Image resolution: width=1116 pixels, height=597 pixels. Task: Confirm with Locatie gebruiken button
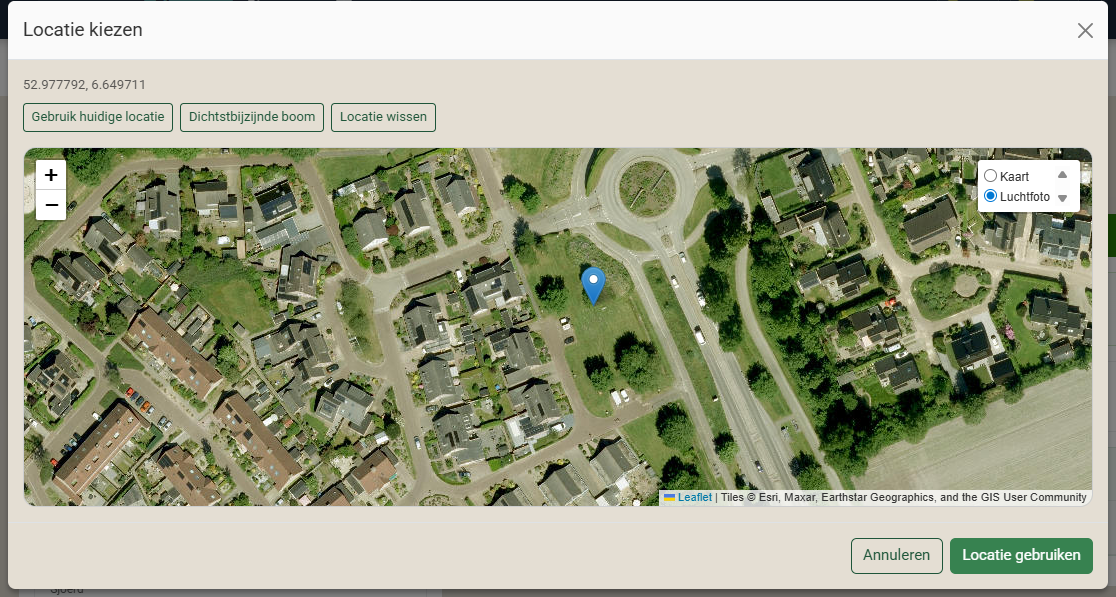(x=1020, y=555)
